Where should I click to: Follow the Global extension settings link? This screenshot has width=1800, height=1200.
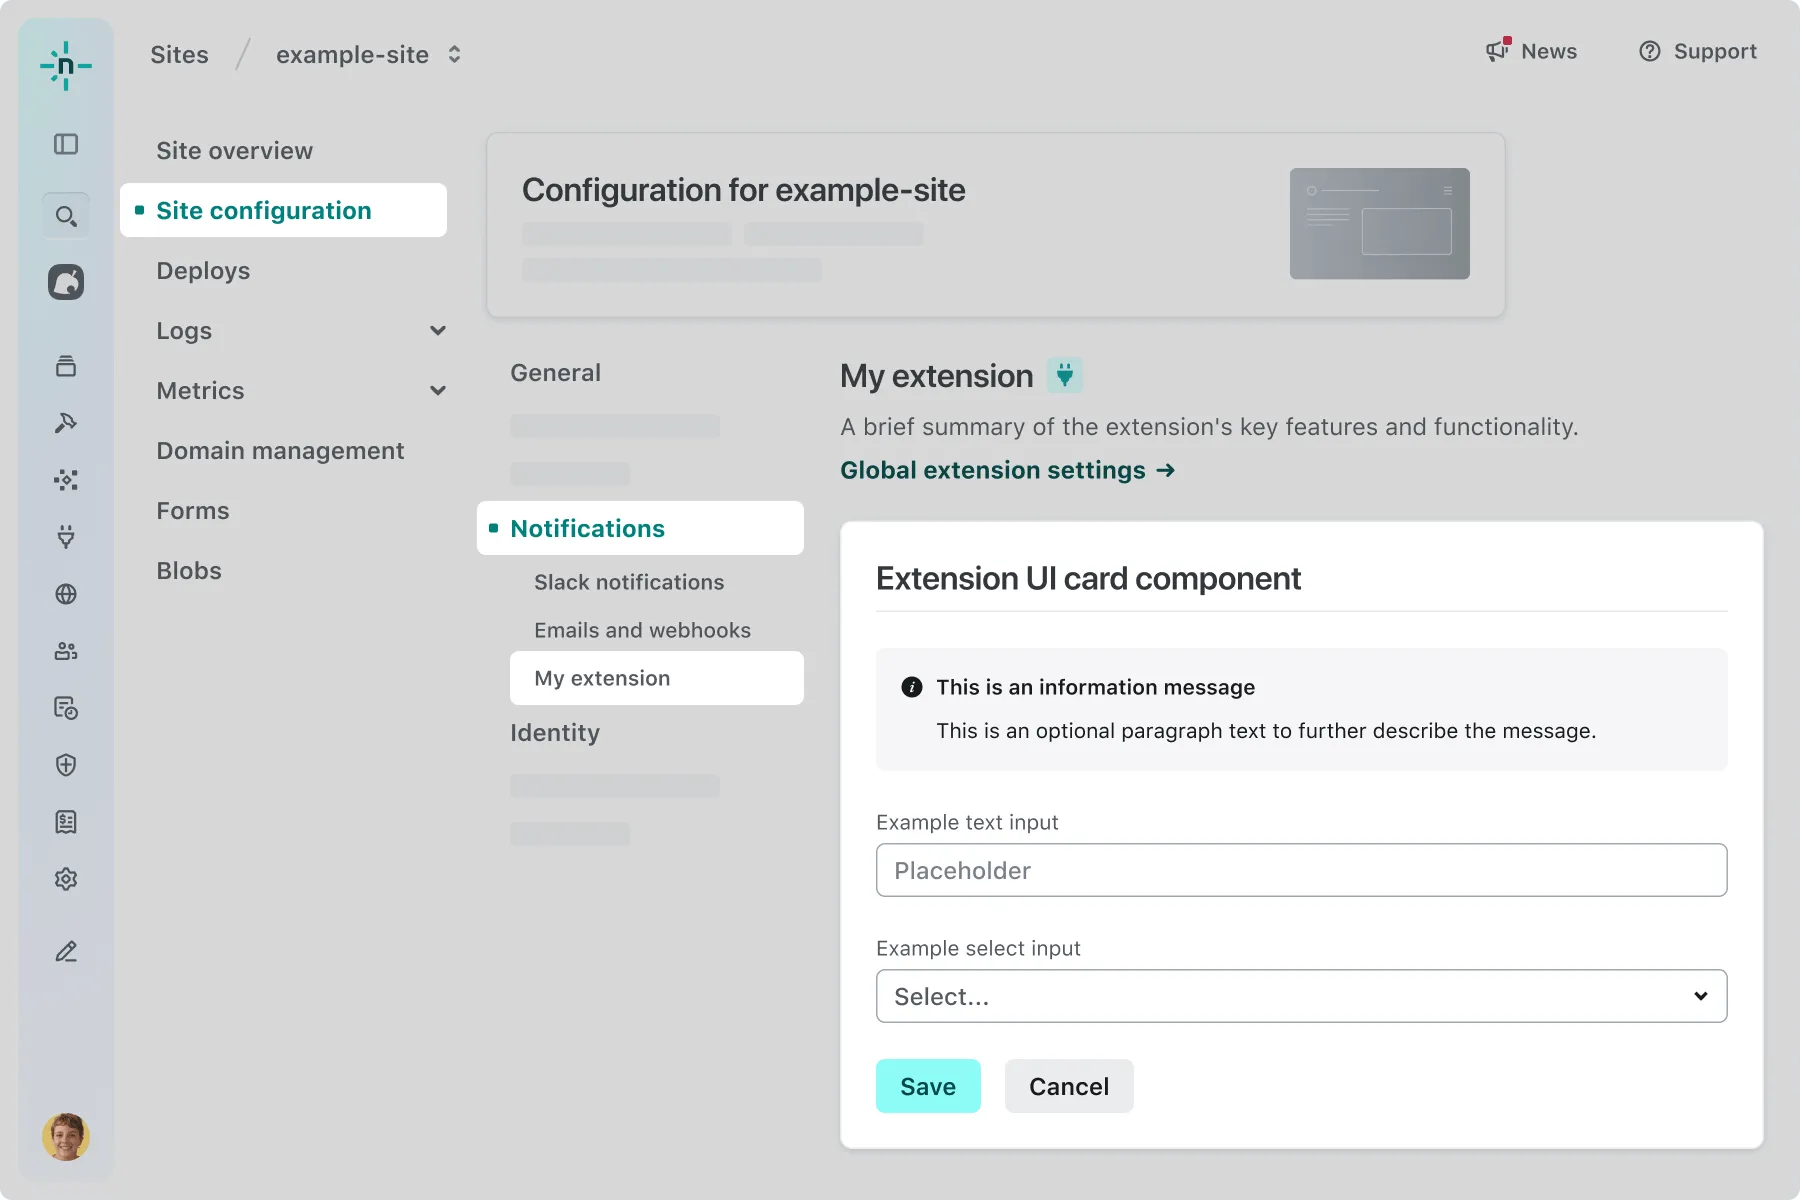(1007, 470)
